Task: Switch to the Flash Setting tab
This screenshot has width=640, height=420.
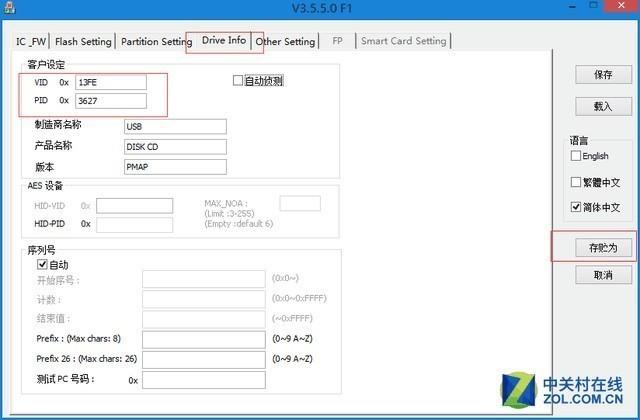Action: point(83,42)
